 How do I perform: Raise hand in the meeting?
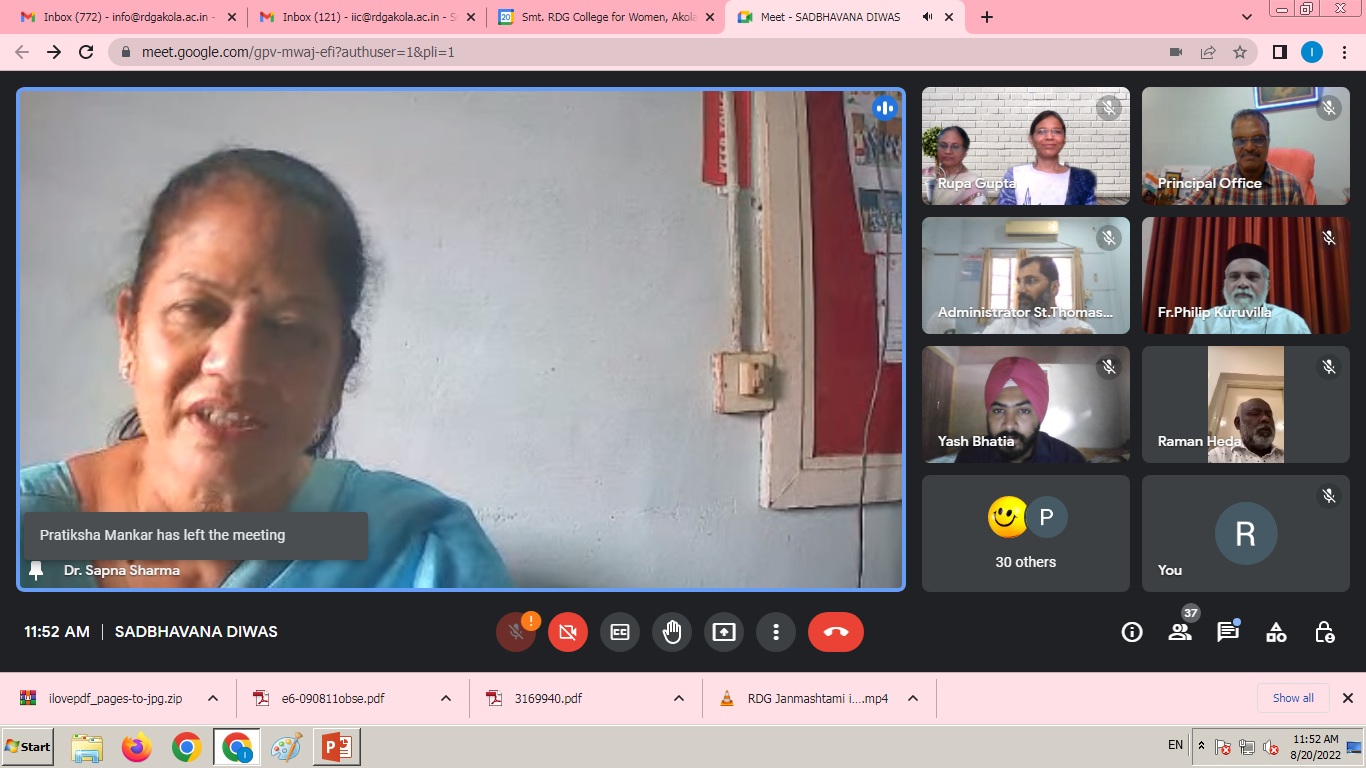click(672, 632)
